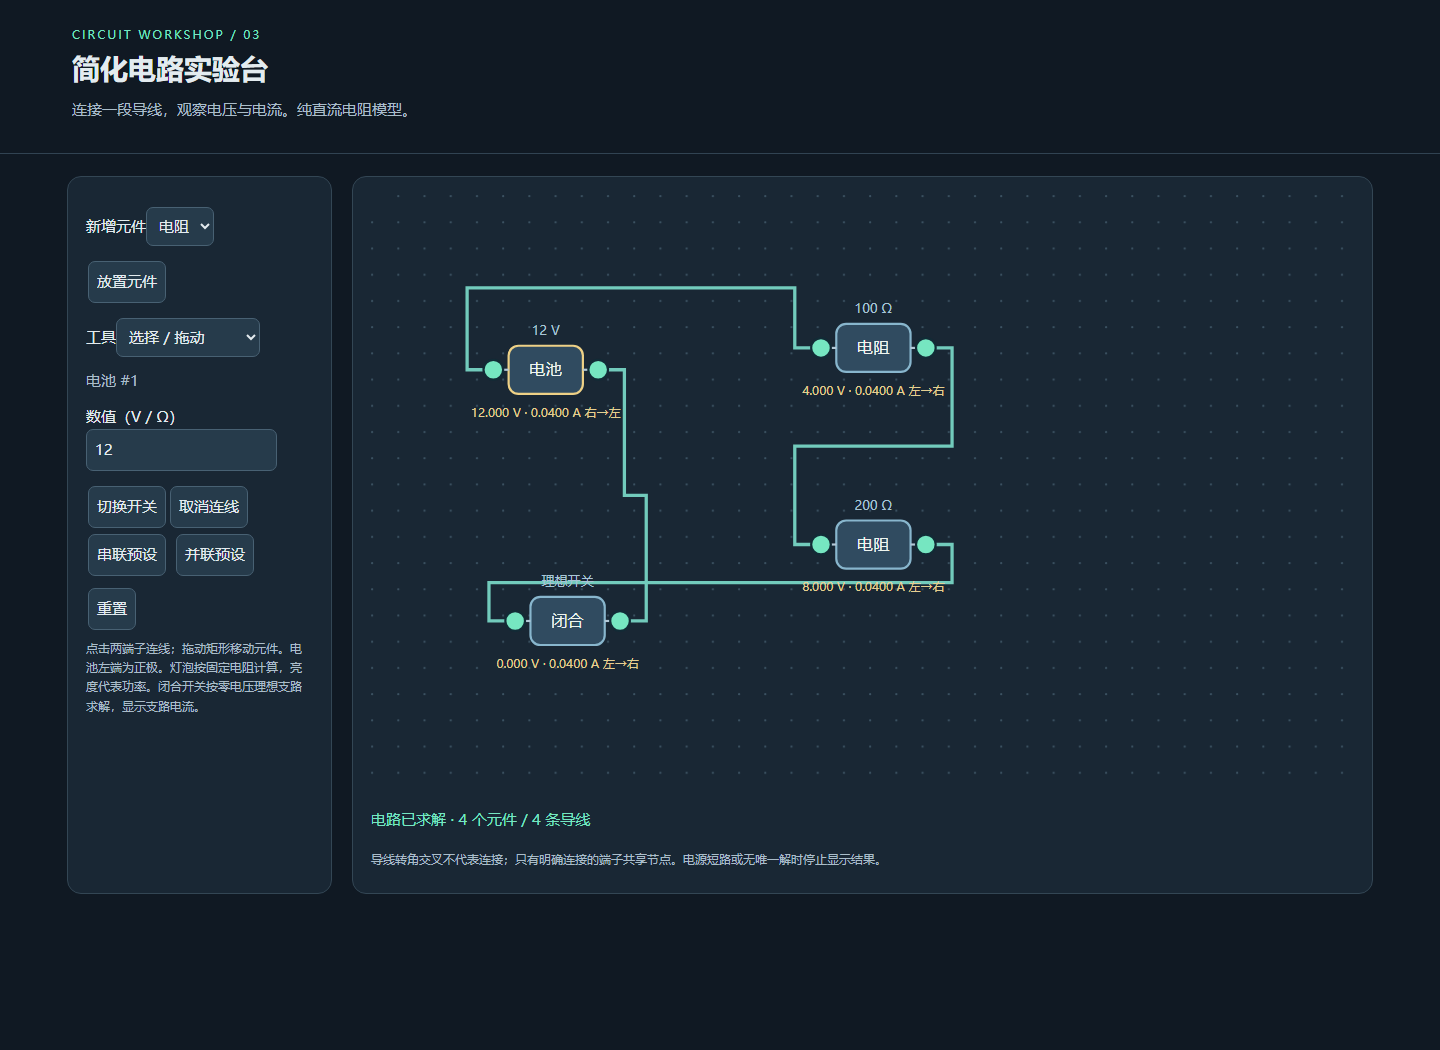Click the 切换开关 button
Viewport: 1440px width, 1050px height.
point(127,507)
